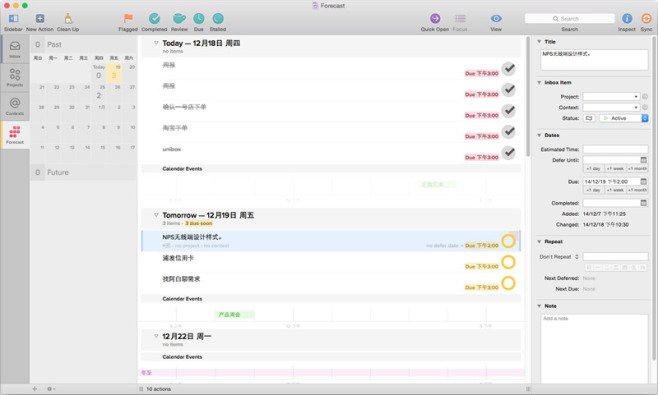Switch to the Inbox sidebar tab
The width and height of the screenshot is (658, 395).
pos(15,49)
